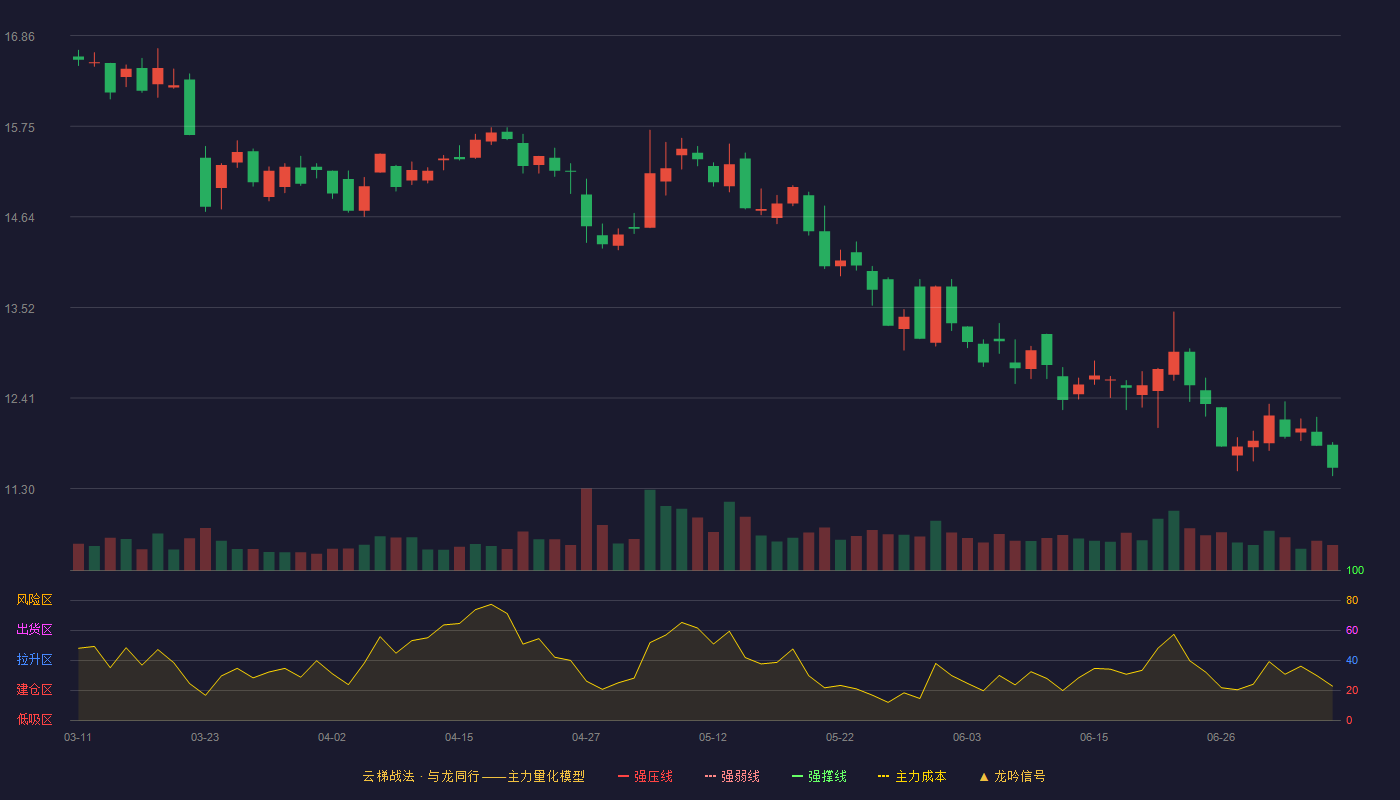
Task: Click the 03-23 date axis label
Action: point(205,737)
